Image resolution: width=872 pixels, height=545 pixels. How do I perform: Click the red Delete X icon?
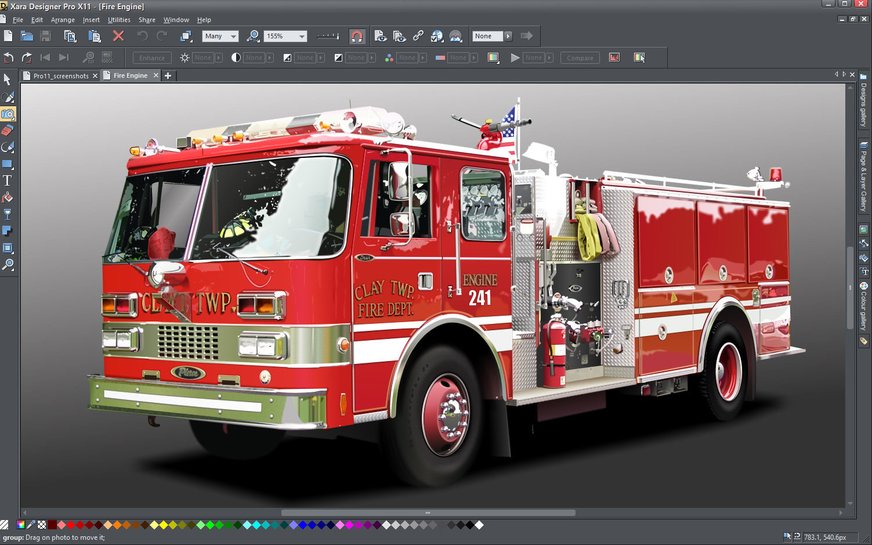pos(118,36)
